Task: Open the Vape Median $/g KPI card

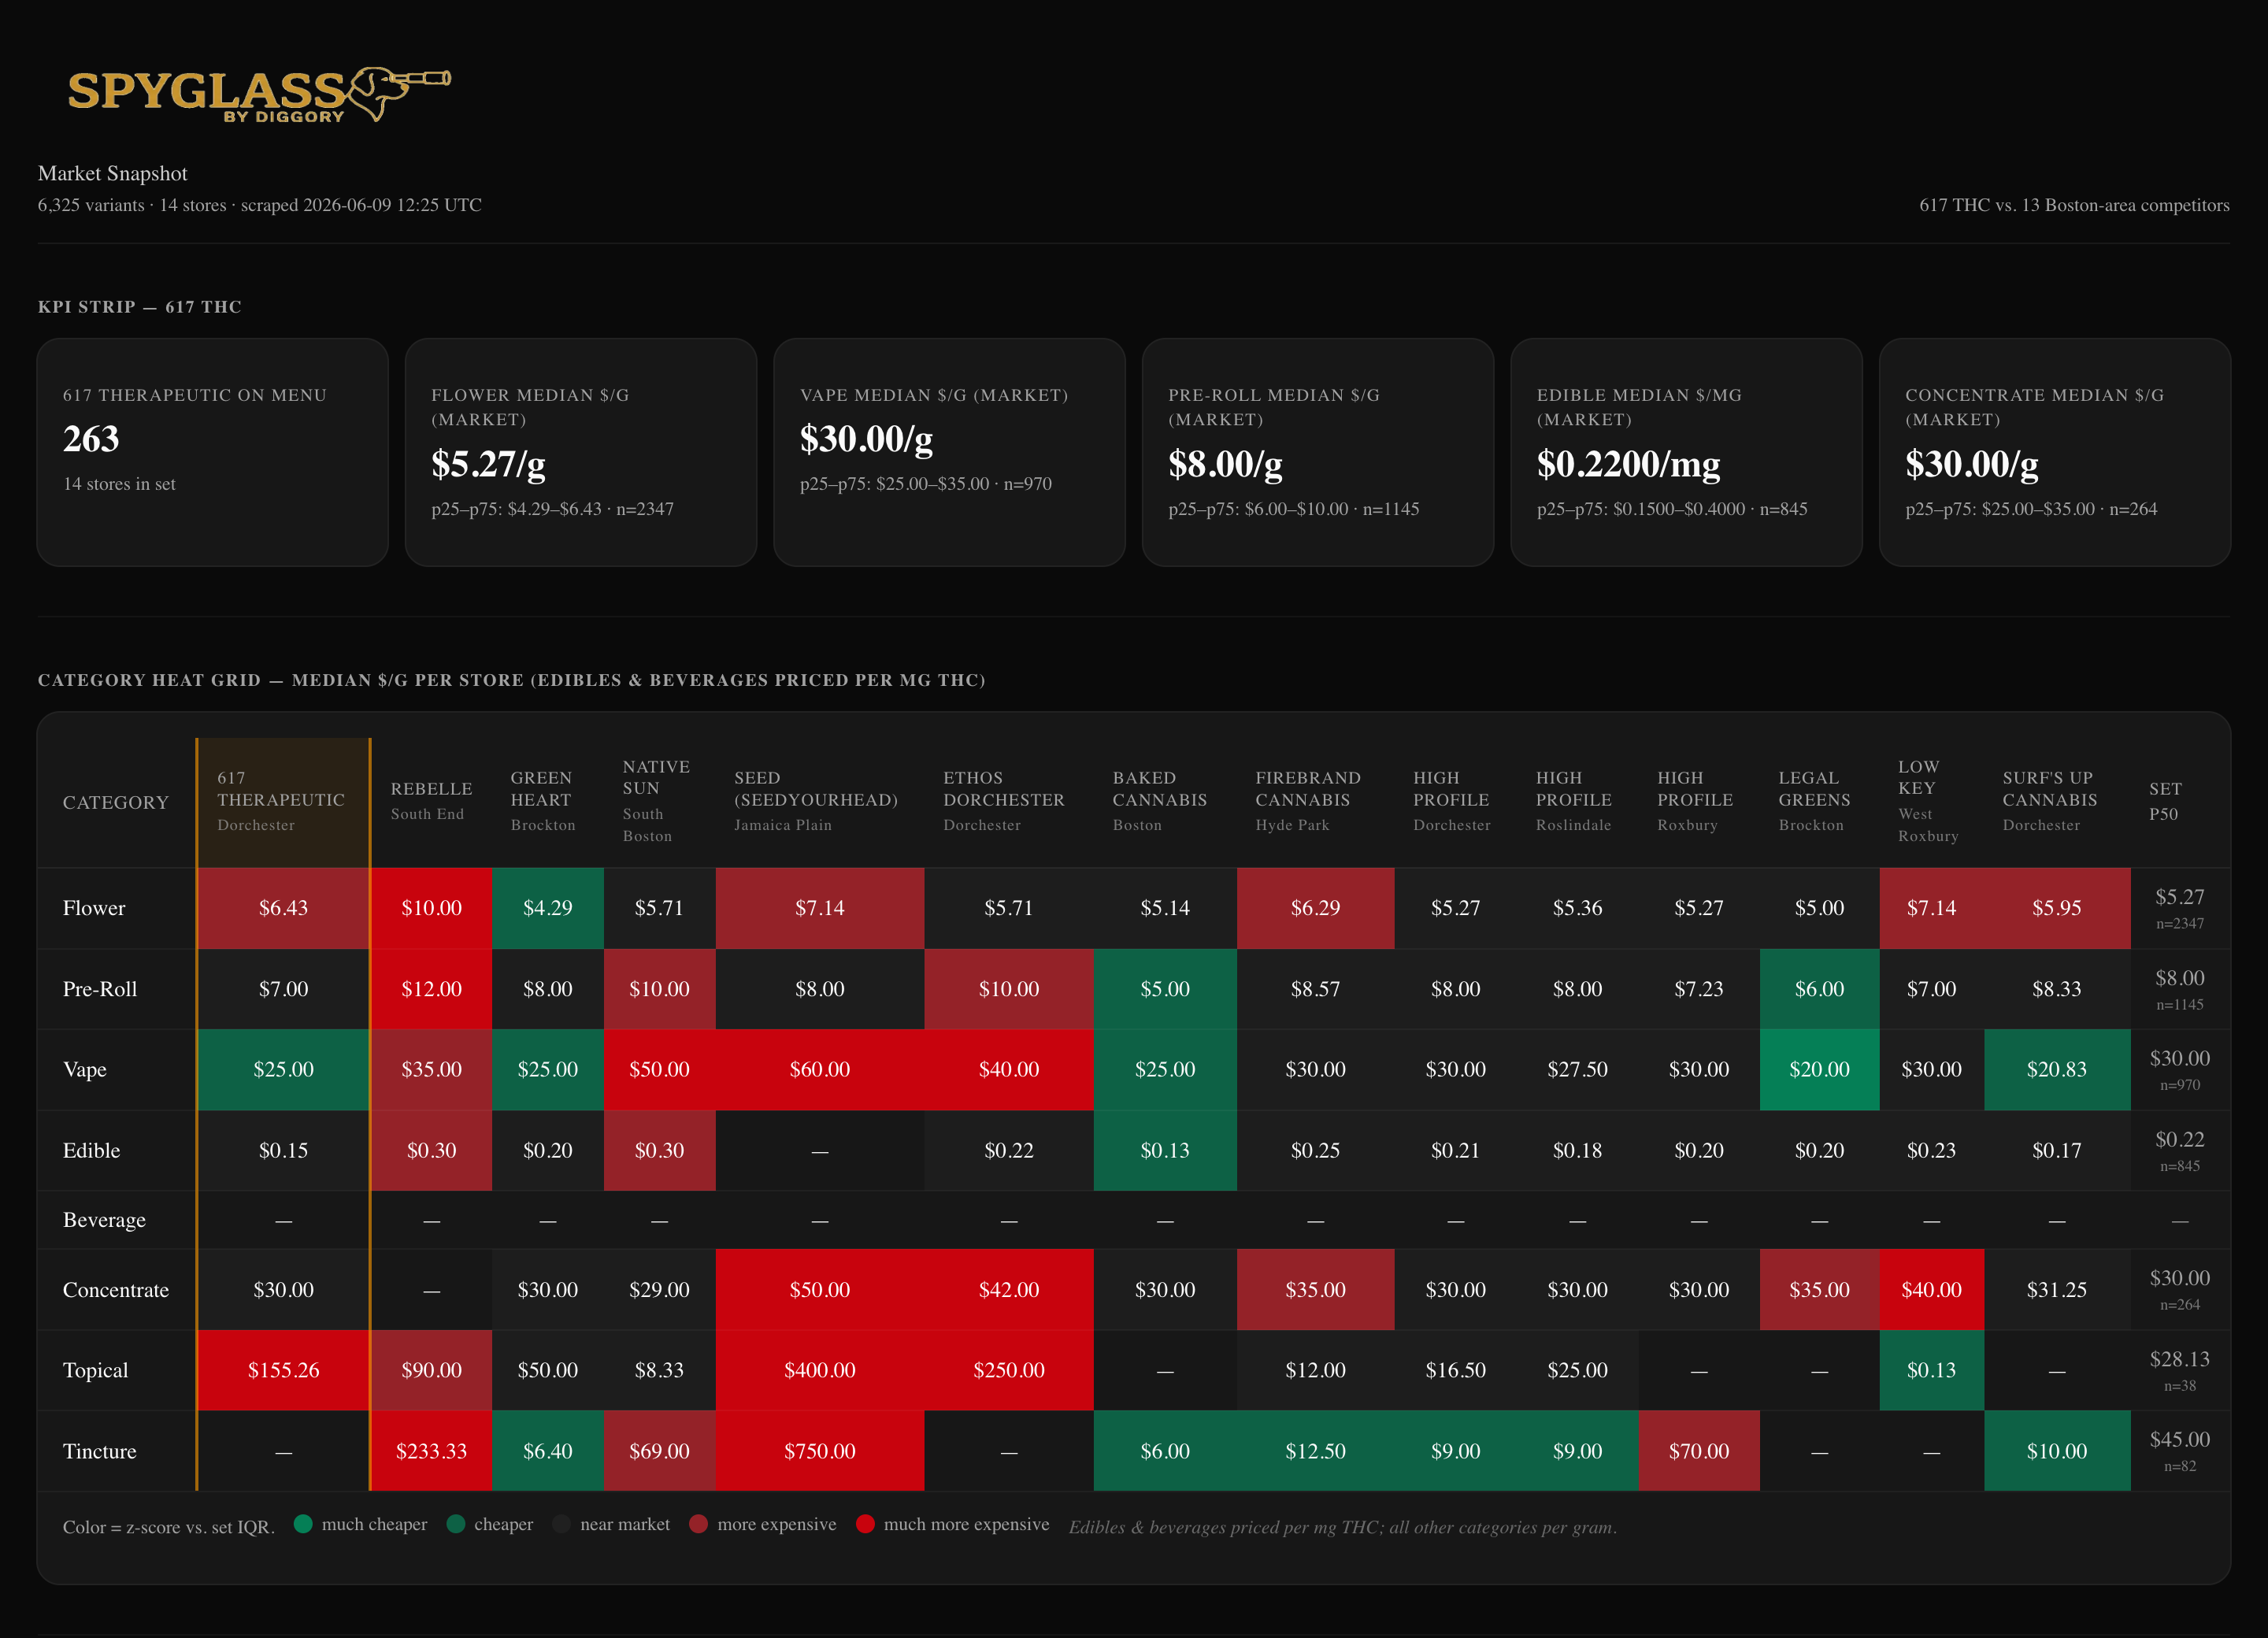Action: pyautogui.click(x=949, y=452)
